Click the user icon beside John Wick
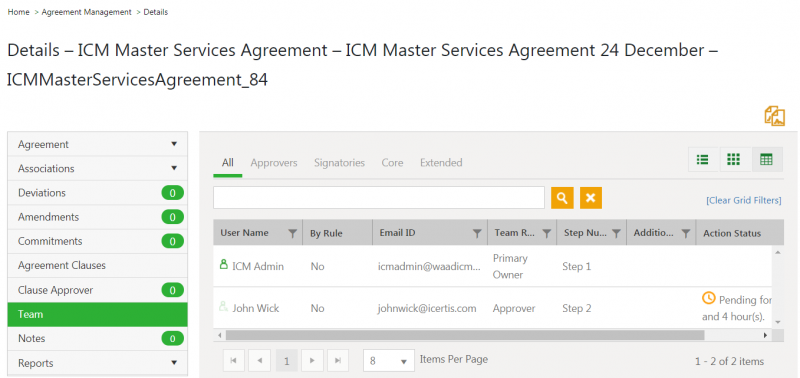800x378 pixels. (223, 307)
